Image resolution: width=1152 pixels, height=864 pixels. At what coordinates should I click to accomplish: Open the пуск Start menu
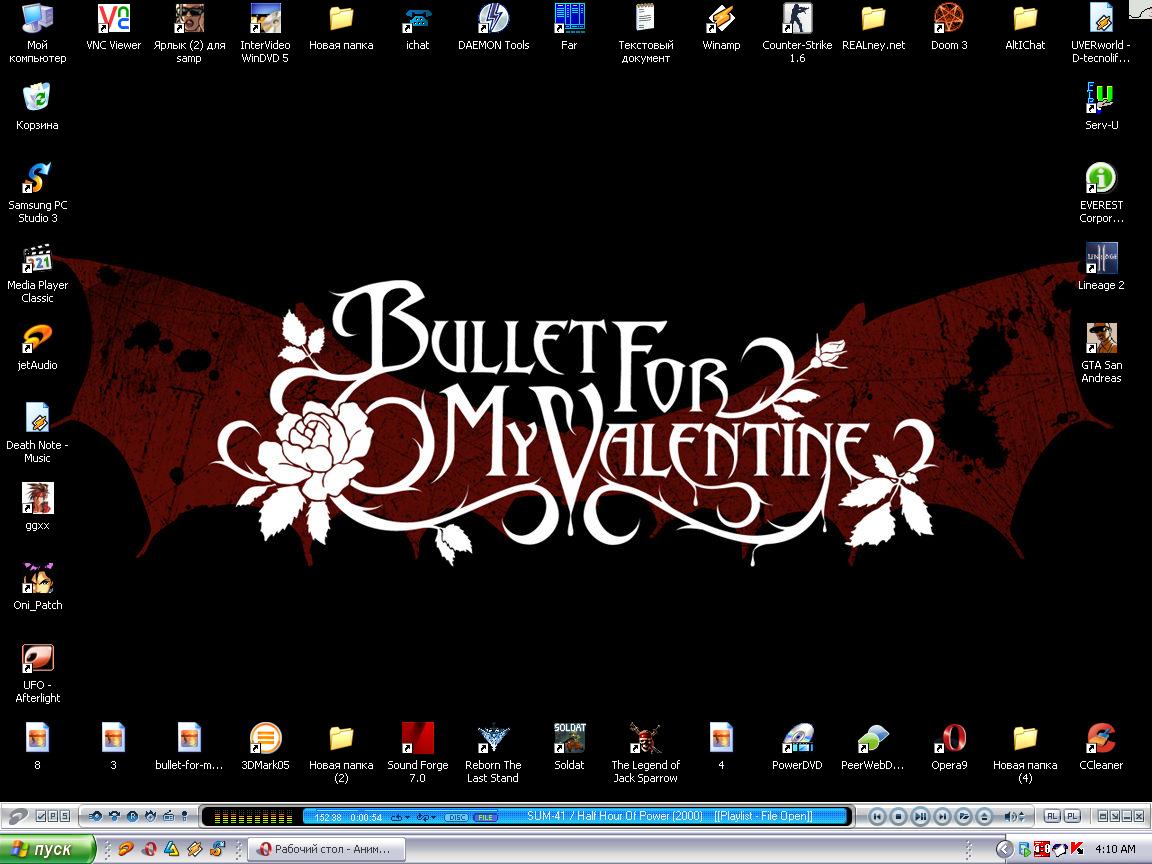pos(47,849)
